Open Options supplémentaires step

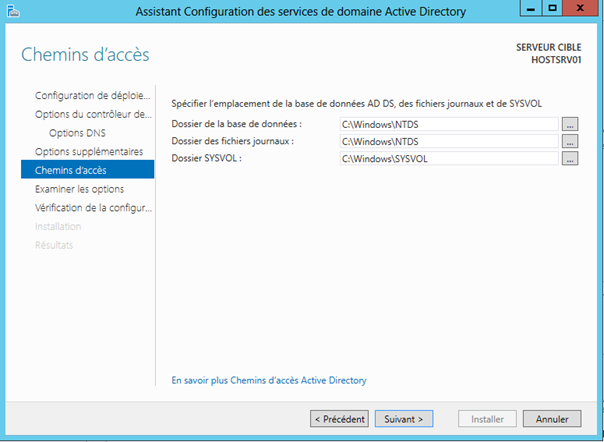coord(88,152)
